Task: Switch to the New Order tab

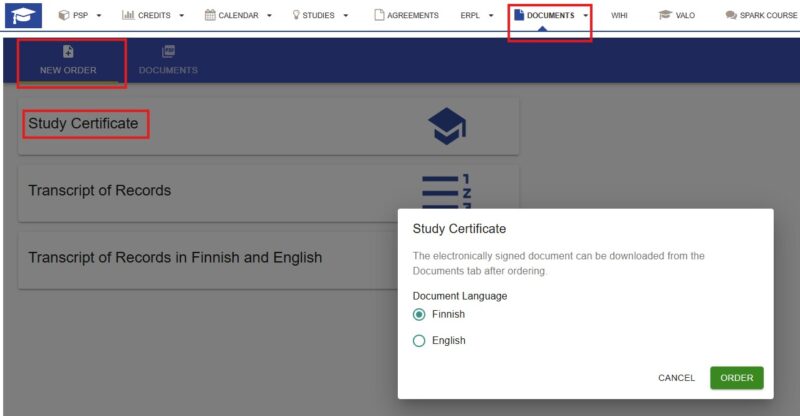Action: point(68,60)
